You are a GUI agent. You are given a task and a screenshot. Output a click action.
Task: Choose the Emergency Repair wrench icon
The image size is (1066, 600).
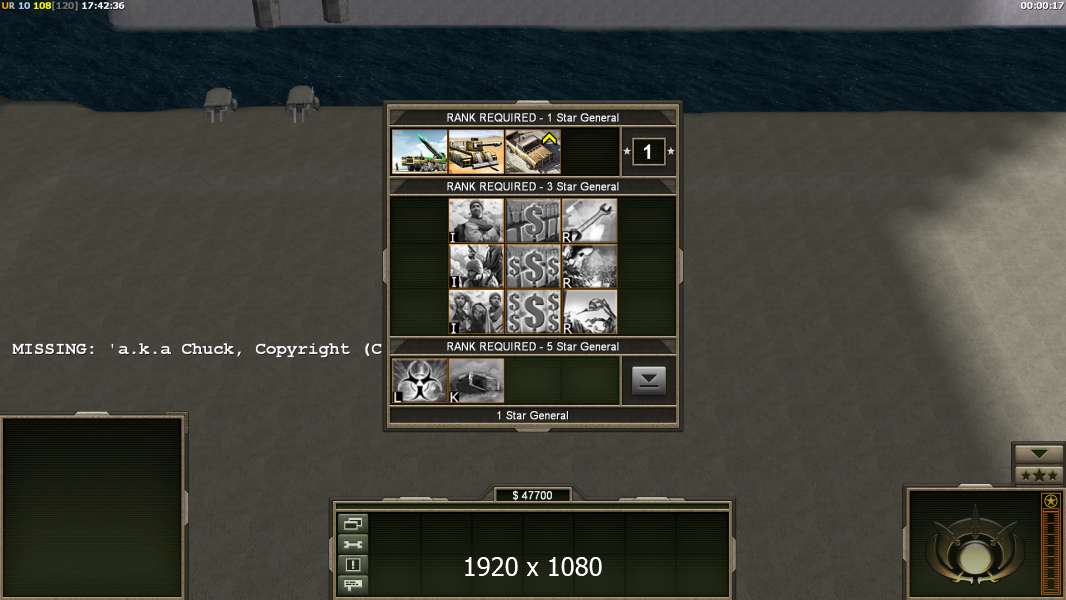(x=589, y=221)
